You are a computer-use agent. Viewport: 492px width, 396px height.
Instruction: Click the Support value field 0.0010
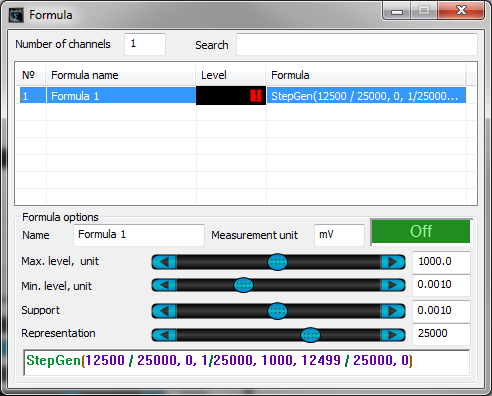pyautogui.click(x=441, y=311)
